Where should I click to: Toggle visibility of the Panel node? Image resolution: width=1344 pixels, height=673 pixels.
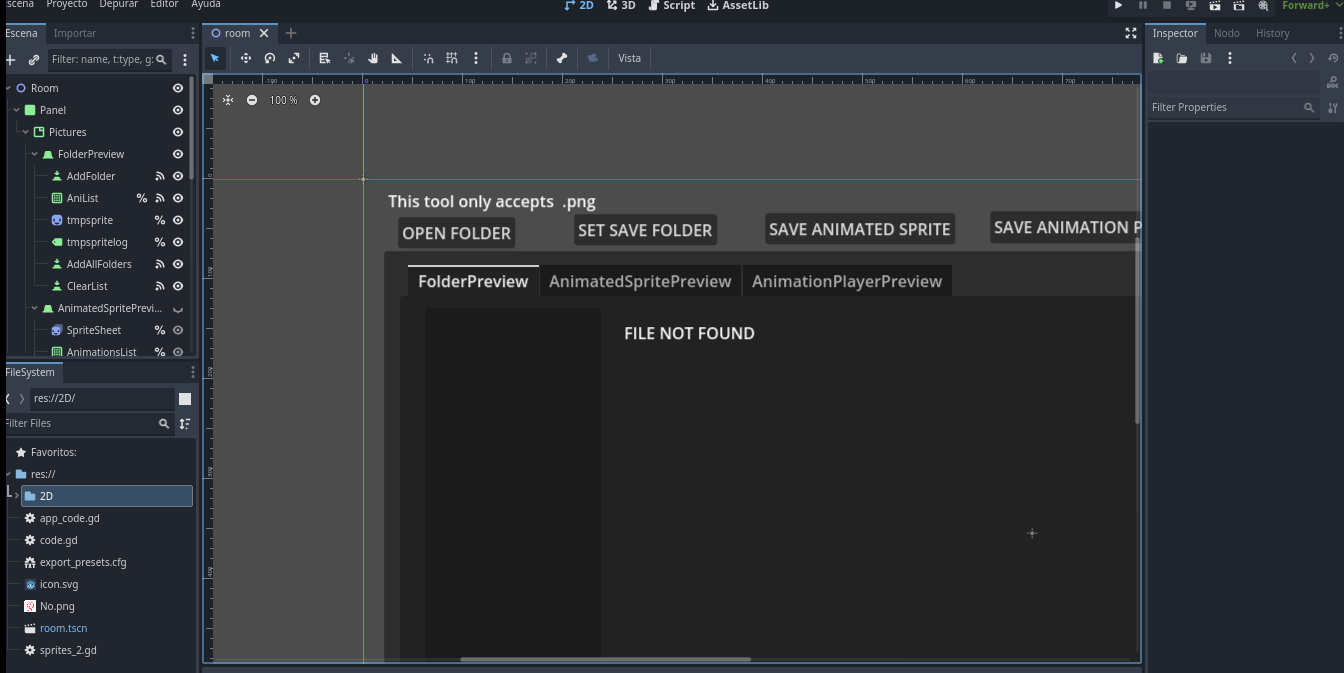178,110
